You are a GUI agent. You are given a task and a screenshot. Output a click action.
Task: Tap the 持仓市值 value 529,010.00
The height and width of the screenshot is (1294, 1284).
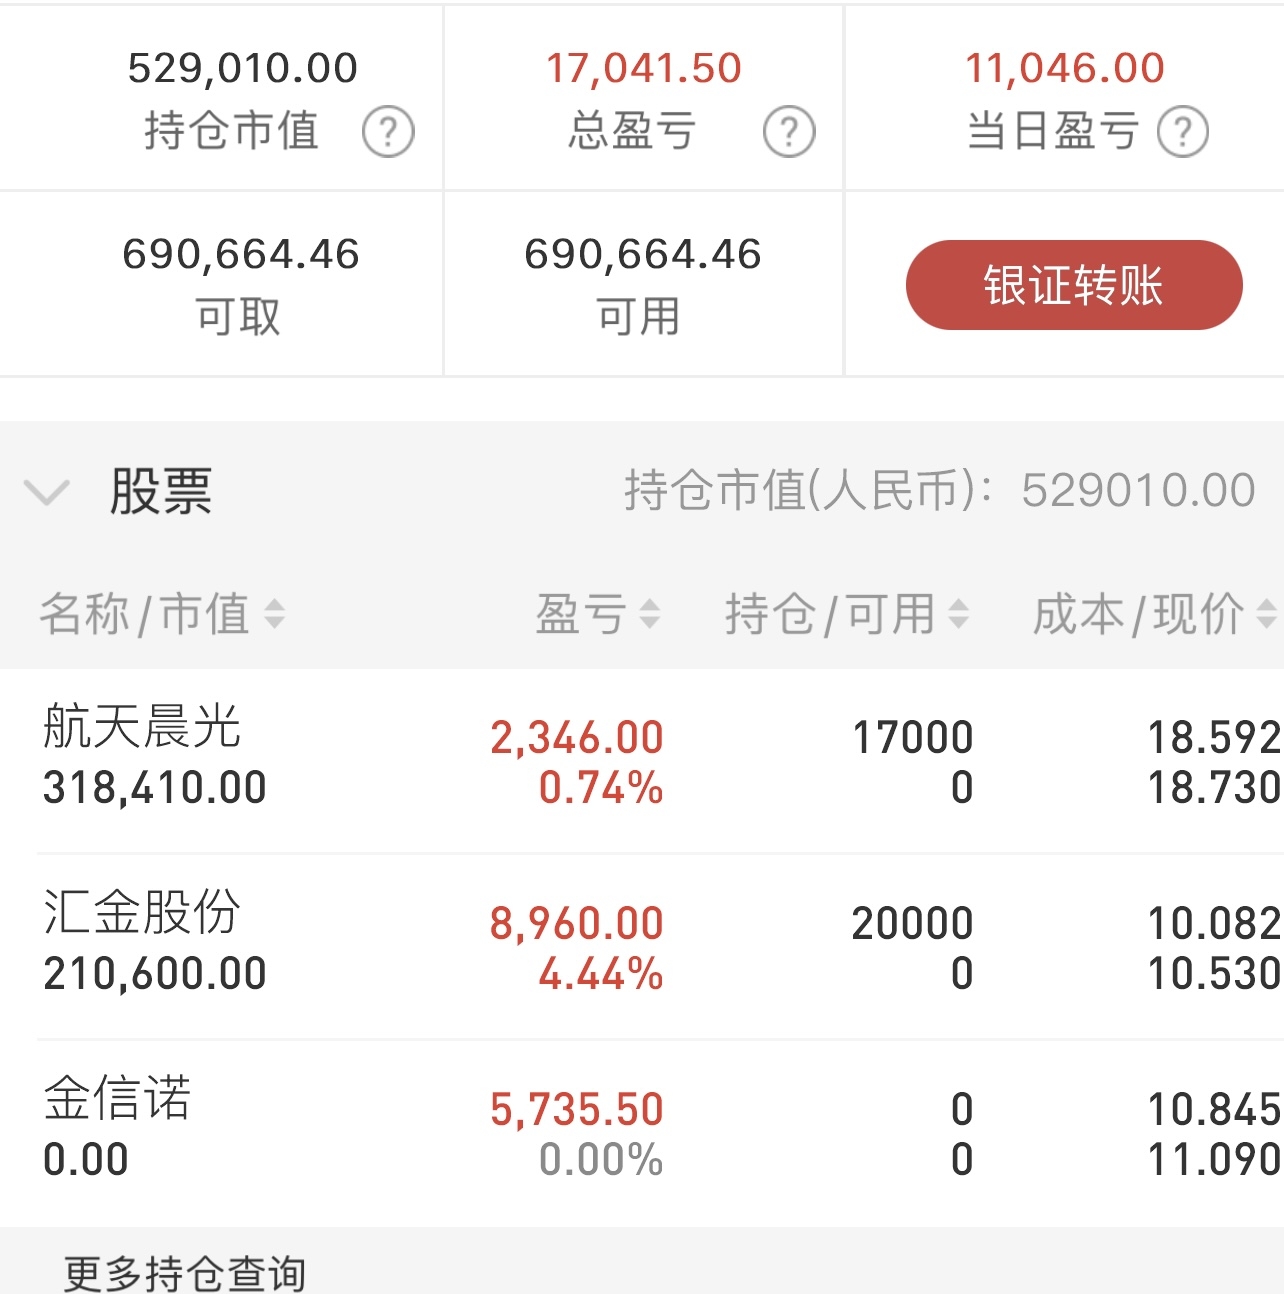point(242,68)
